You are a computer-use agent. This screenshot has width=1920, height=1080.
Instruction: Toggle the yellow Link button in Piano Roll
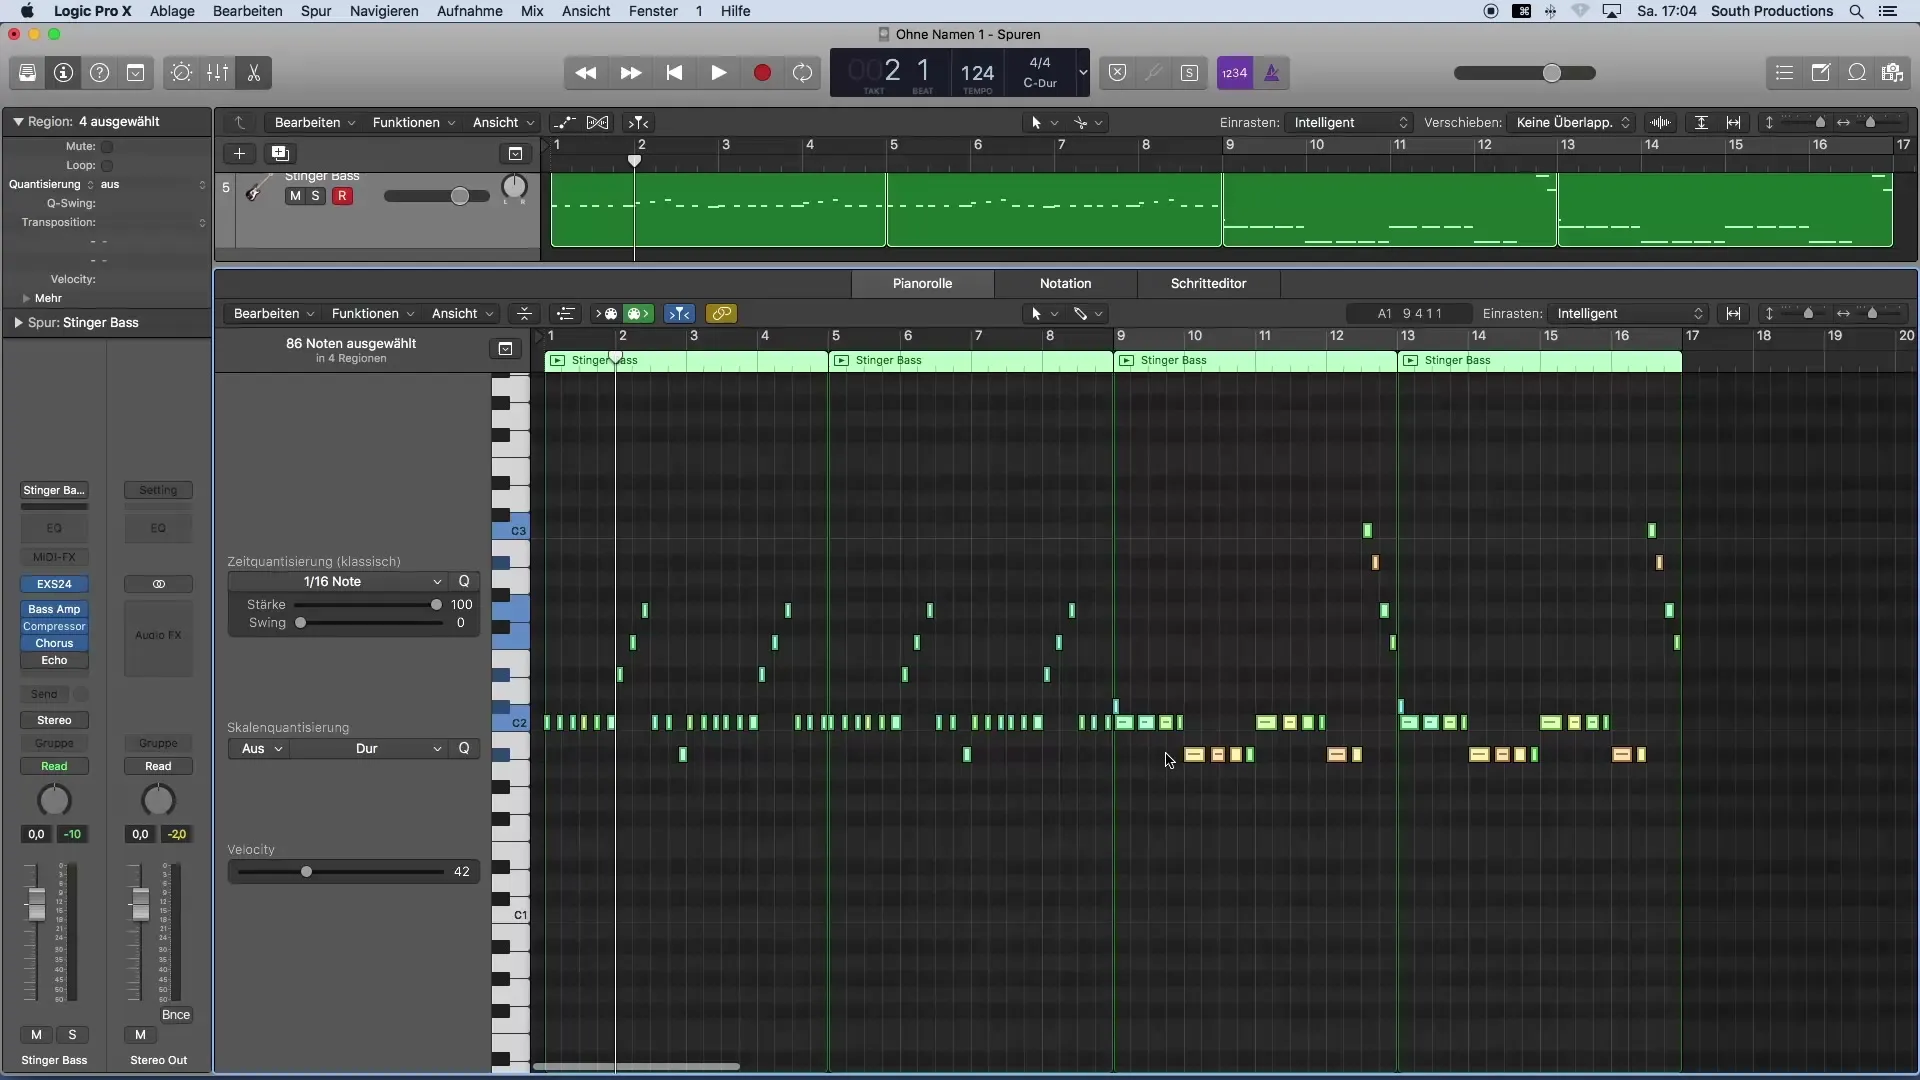point(721,314)
